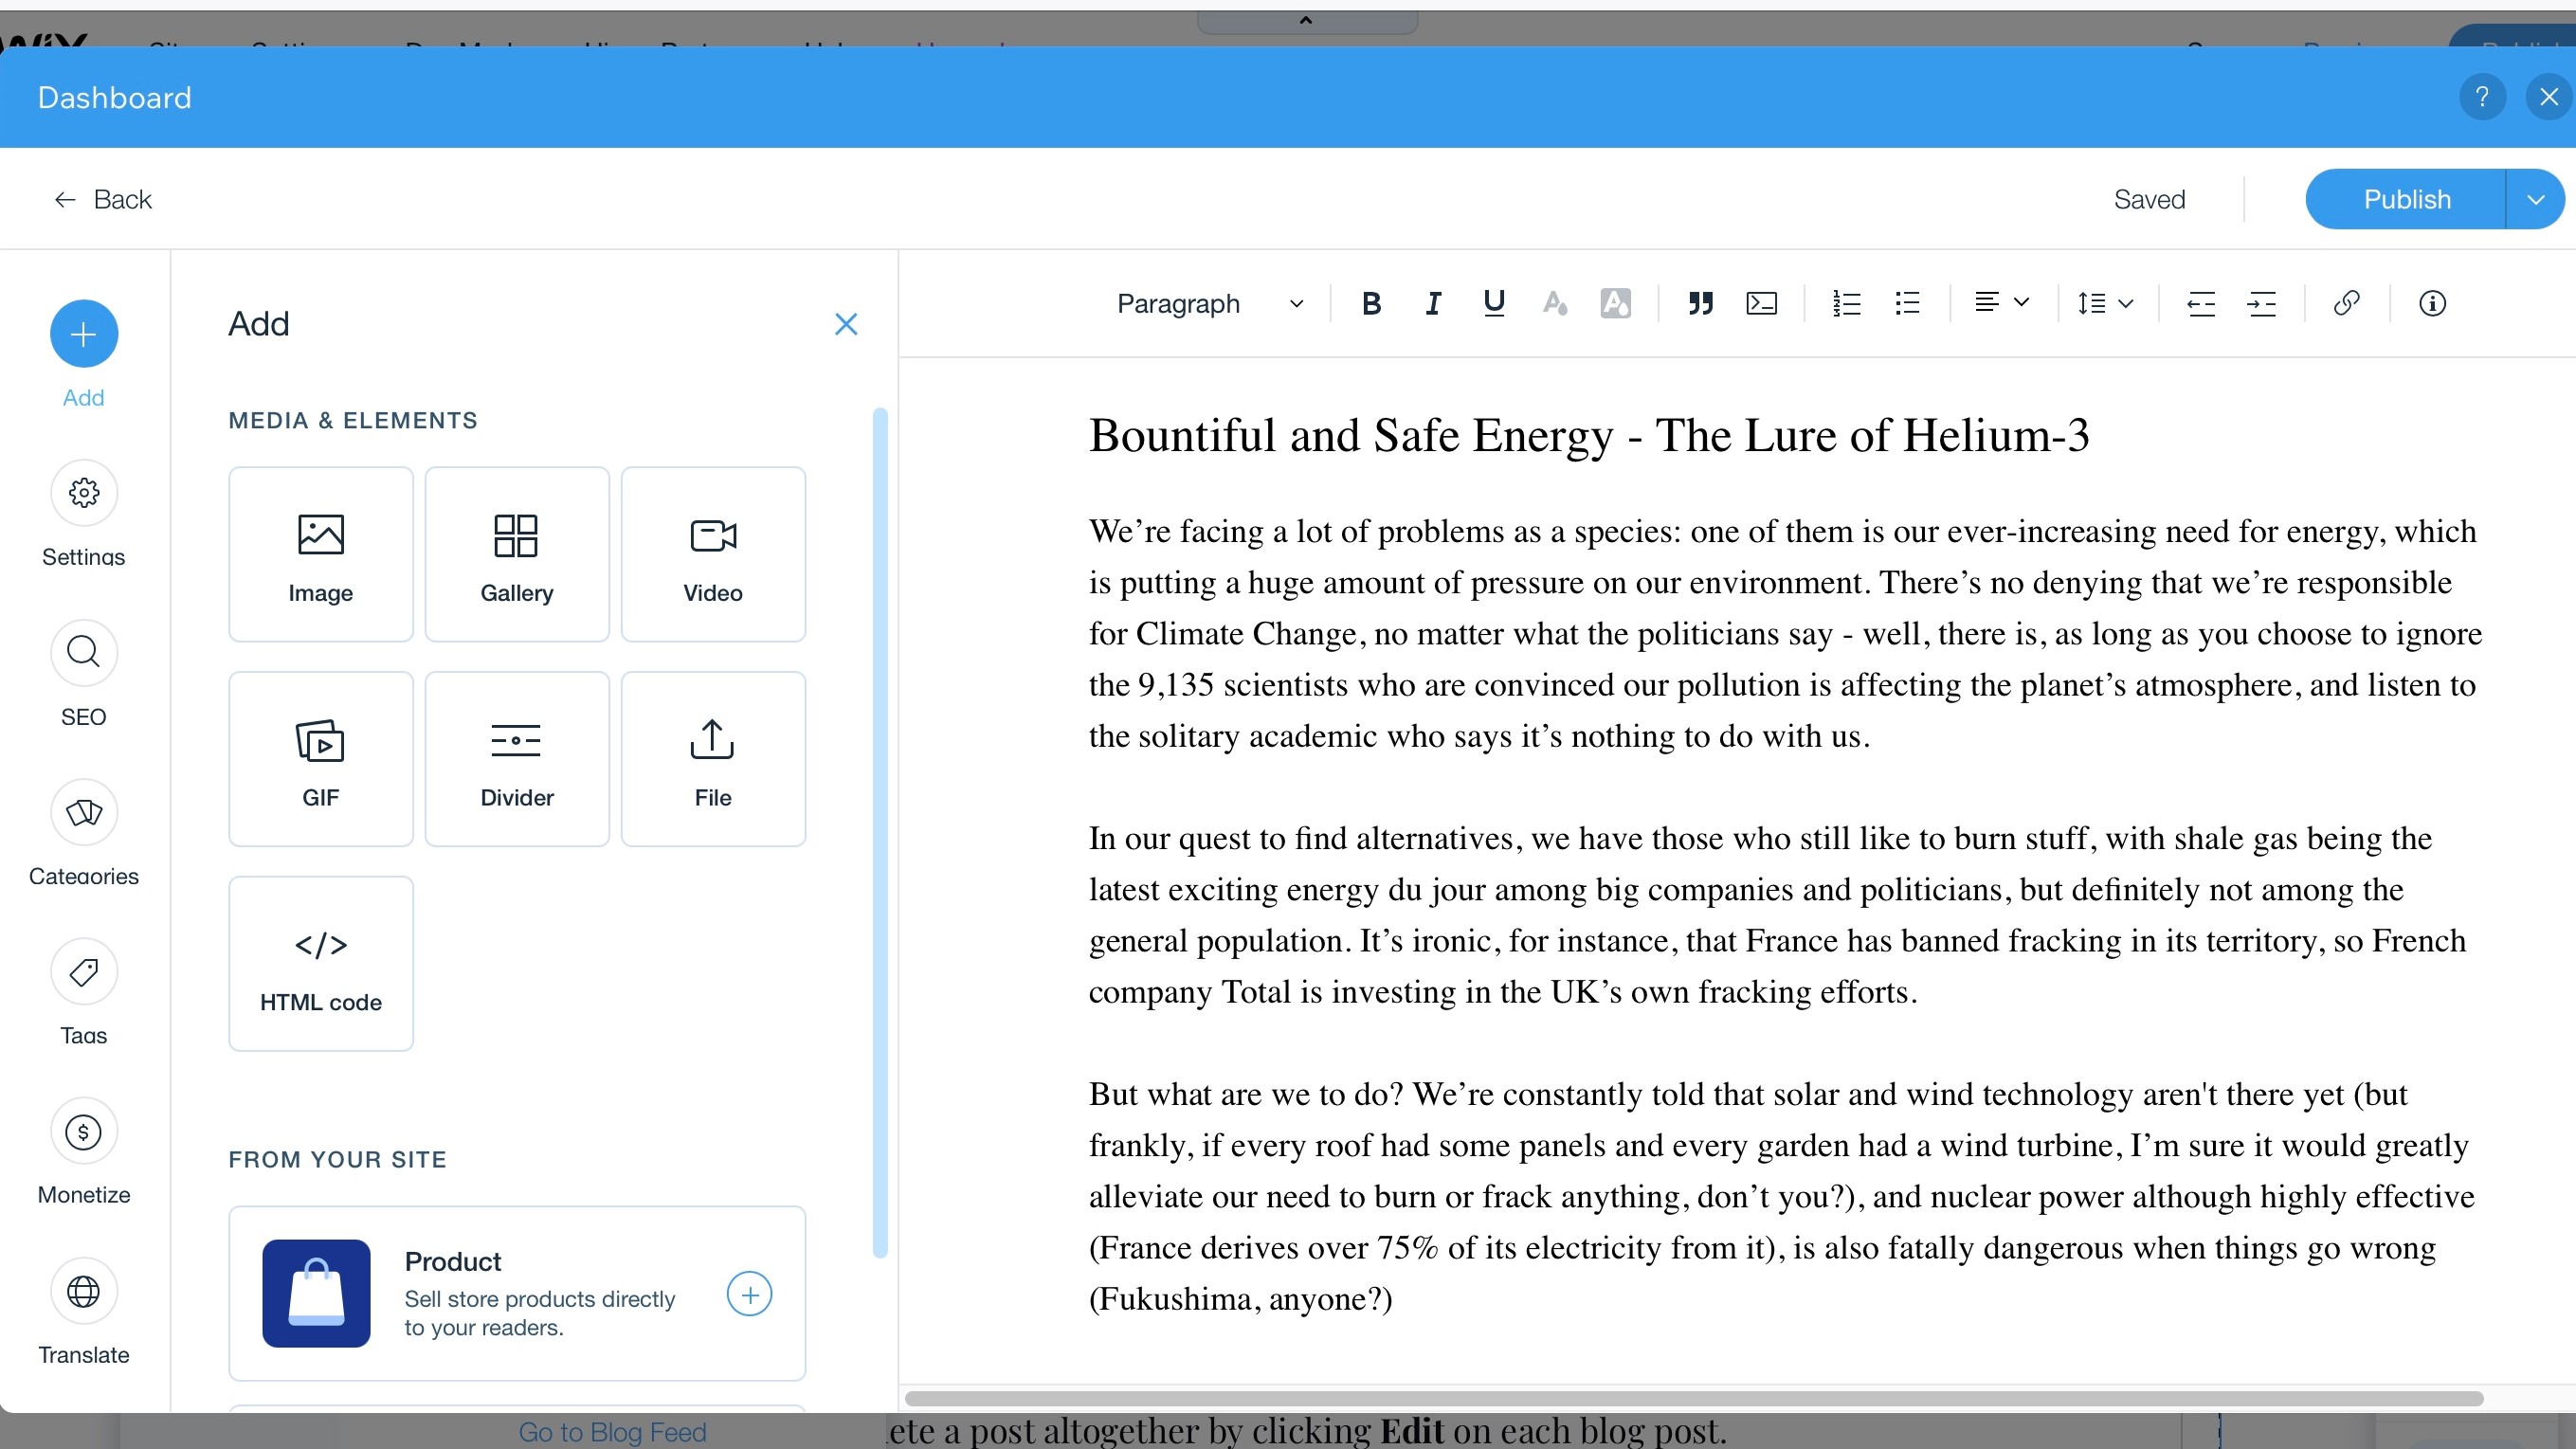Click the post title text
Image resolution: width=2576 pixels, height=1449 pixels.
1589,435
